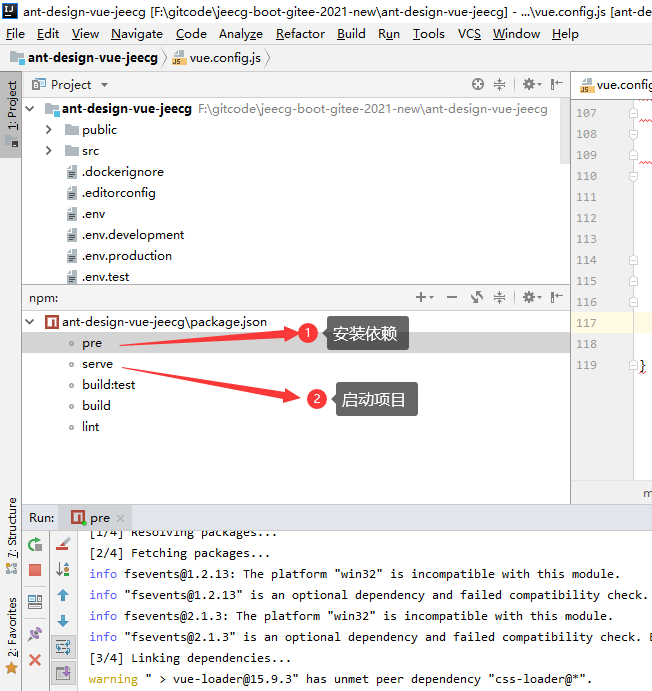Click the red Stop icon in Run panel
The width and height of the screenshot is (652, 691).
point(35,570)
